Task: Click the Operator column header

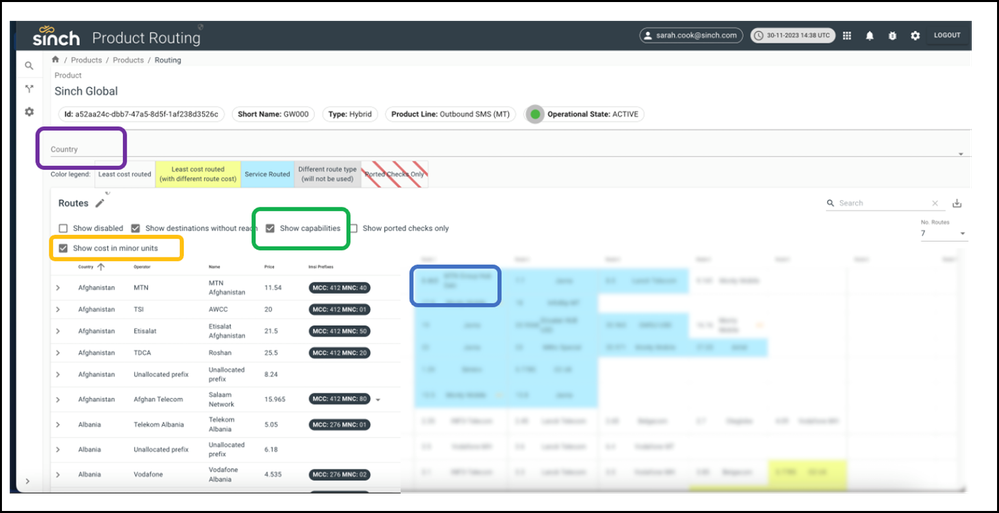Action: coord(141,267)
